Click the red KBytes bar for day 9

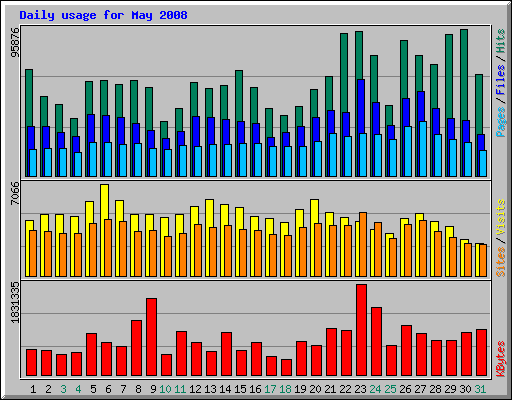click(152, 337)
